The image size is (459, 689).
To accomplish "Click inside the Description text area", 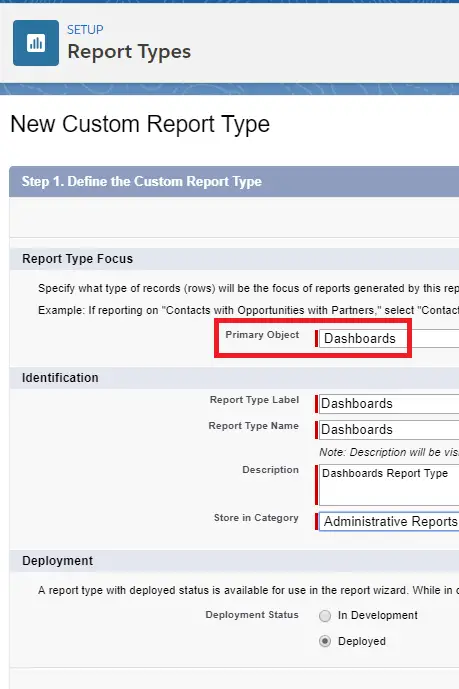I will point(389,485).
